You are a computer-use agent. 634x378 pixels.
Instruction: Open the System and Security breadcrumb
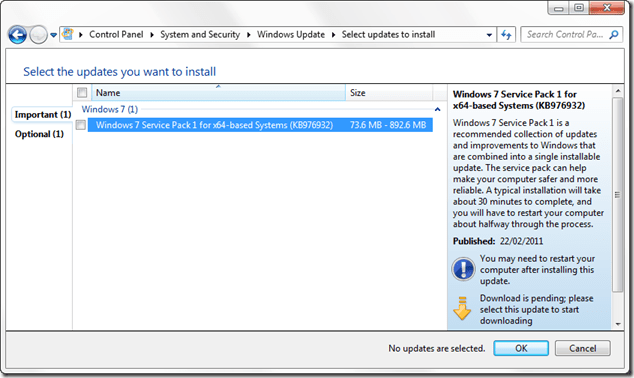tap(200, 35)
